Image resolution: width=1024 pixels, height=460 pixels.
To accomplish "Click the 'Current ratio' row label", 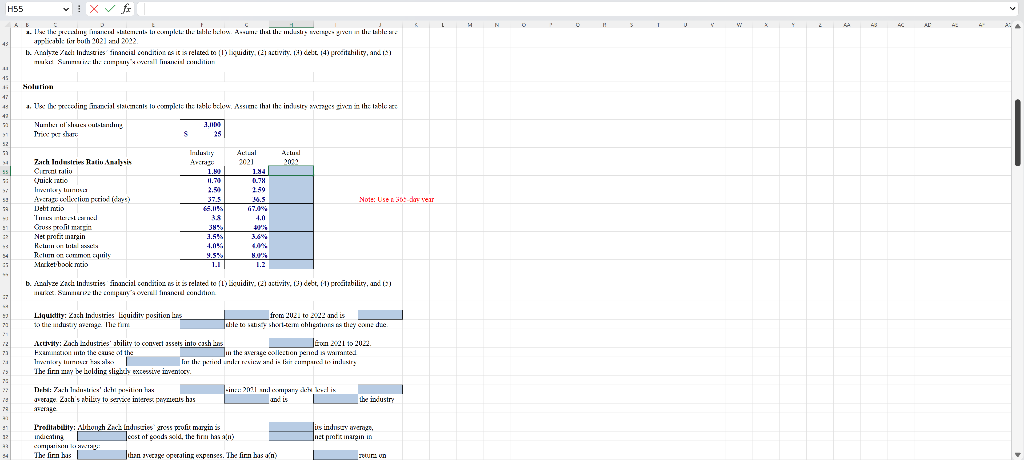I will pyautogui.click(x=52, y=171).
